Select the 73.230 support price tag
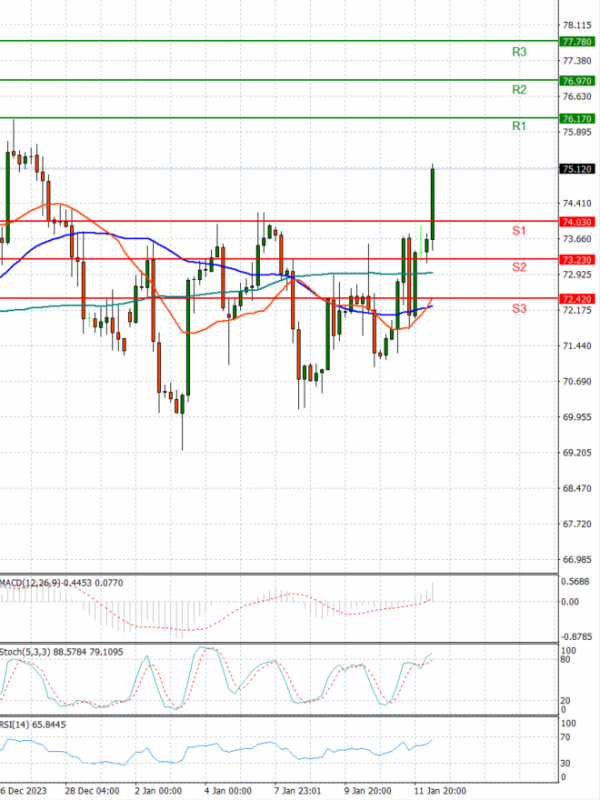 point(577,260)
